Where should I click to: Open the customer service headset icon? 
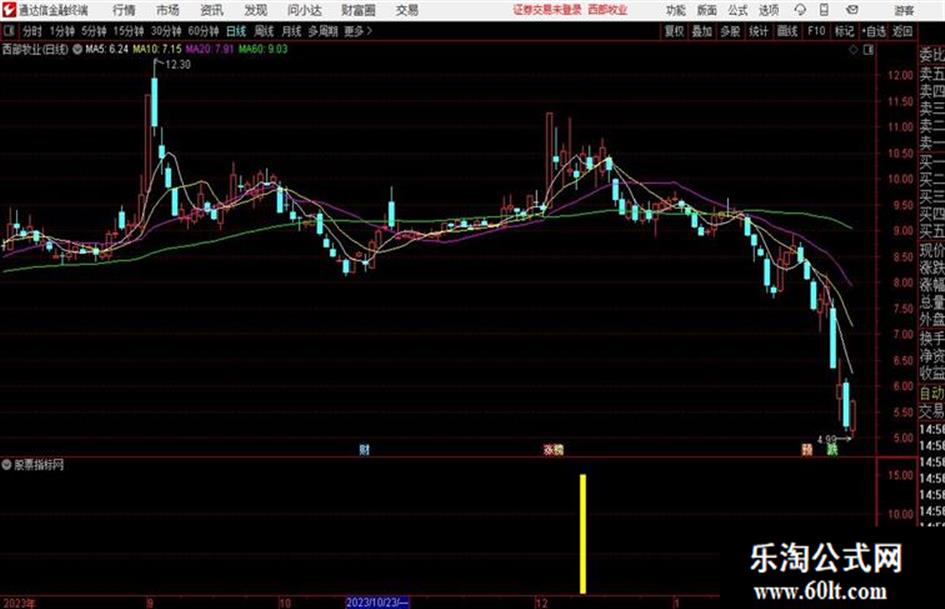pyautogui.click(x=800, y=10)
